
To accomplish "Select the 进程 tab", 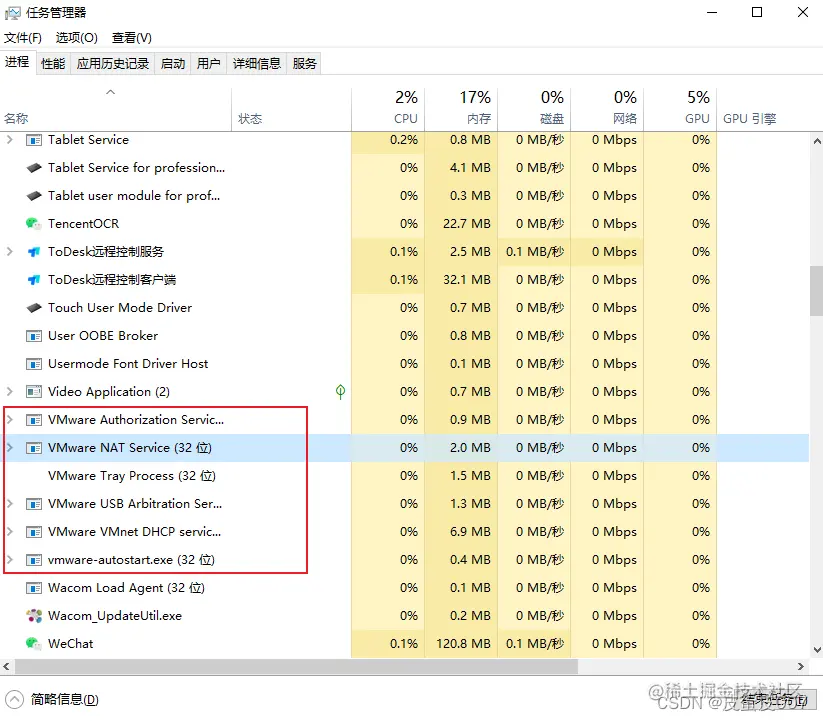I will (x=17, y=62).
